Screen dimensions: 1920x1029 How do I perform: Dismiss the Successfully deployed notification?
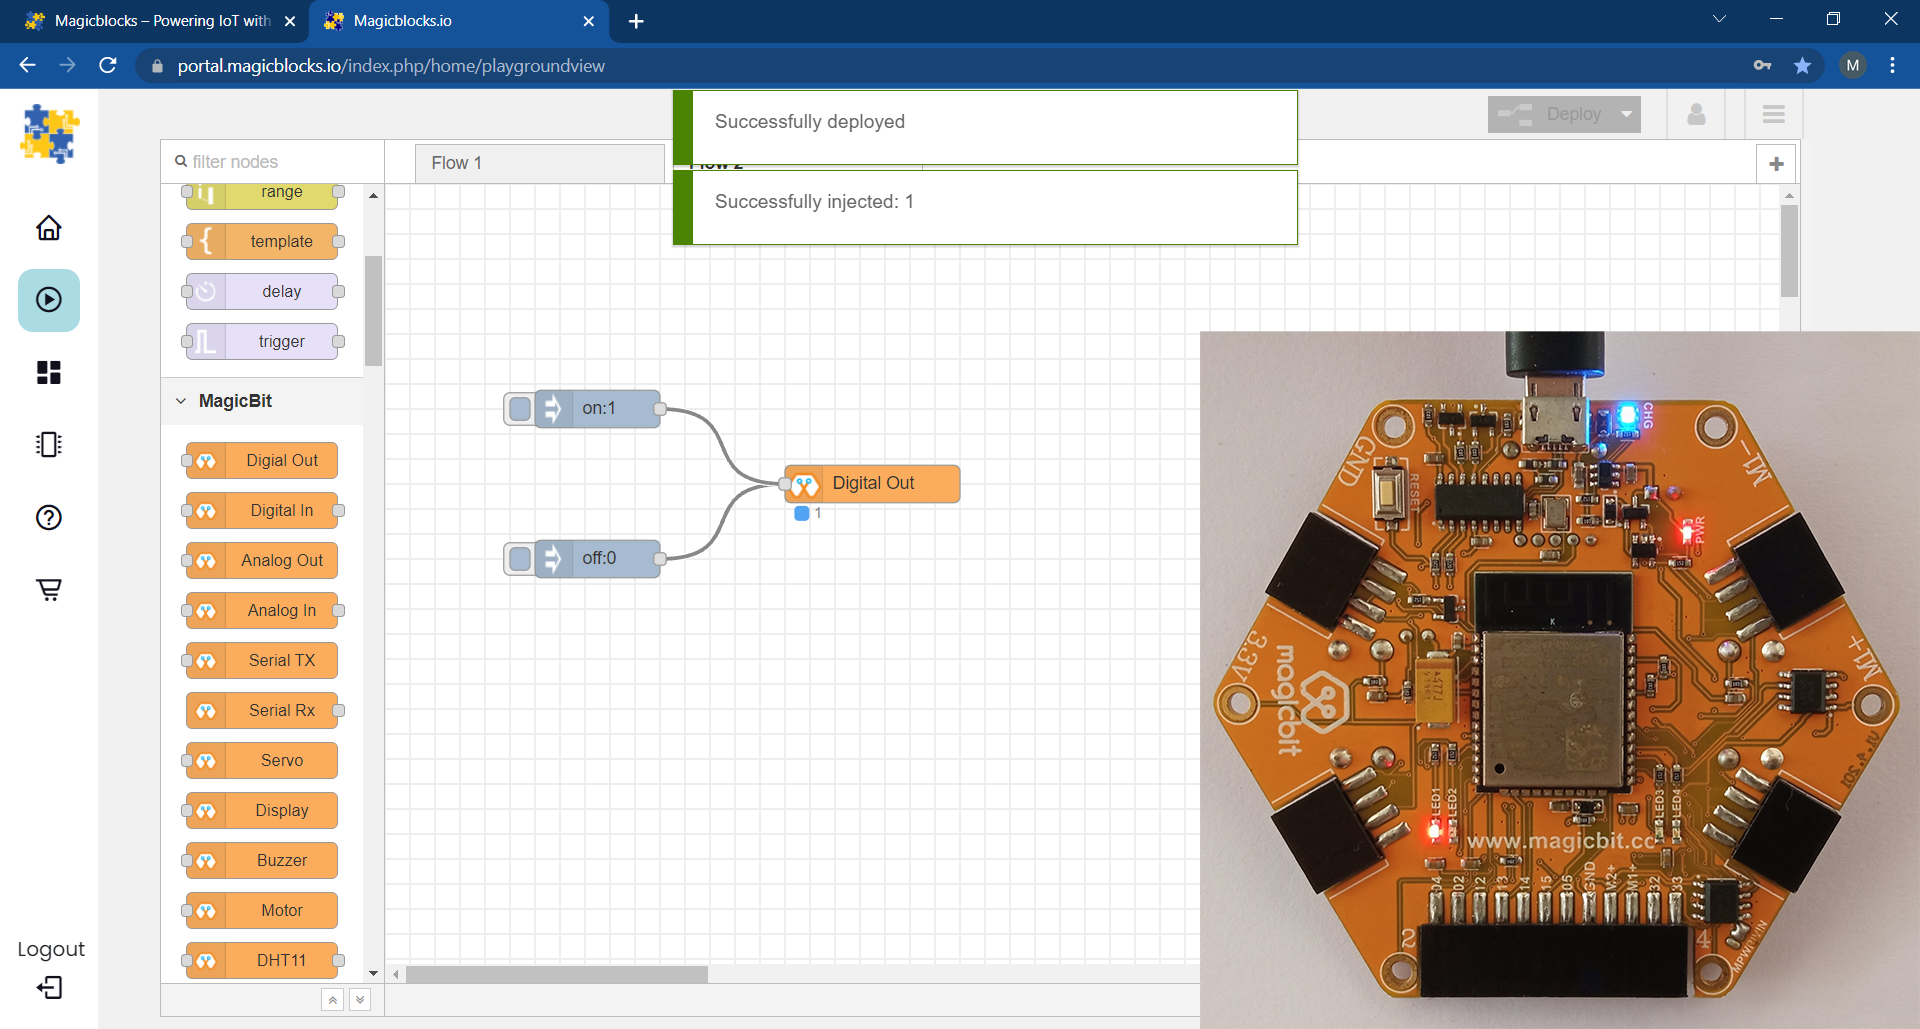click(985, 127)
